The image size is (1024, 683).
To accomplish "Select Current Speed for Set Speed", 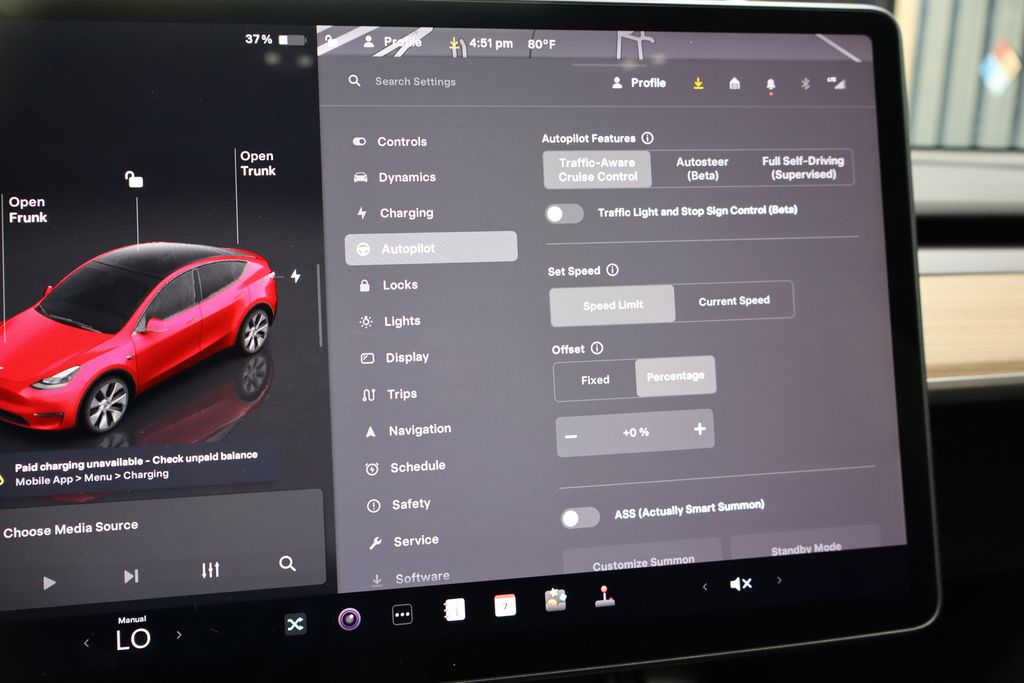I will 734,301.
